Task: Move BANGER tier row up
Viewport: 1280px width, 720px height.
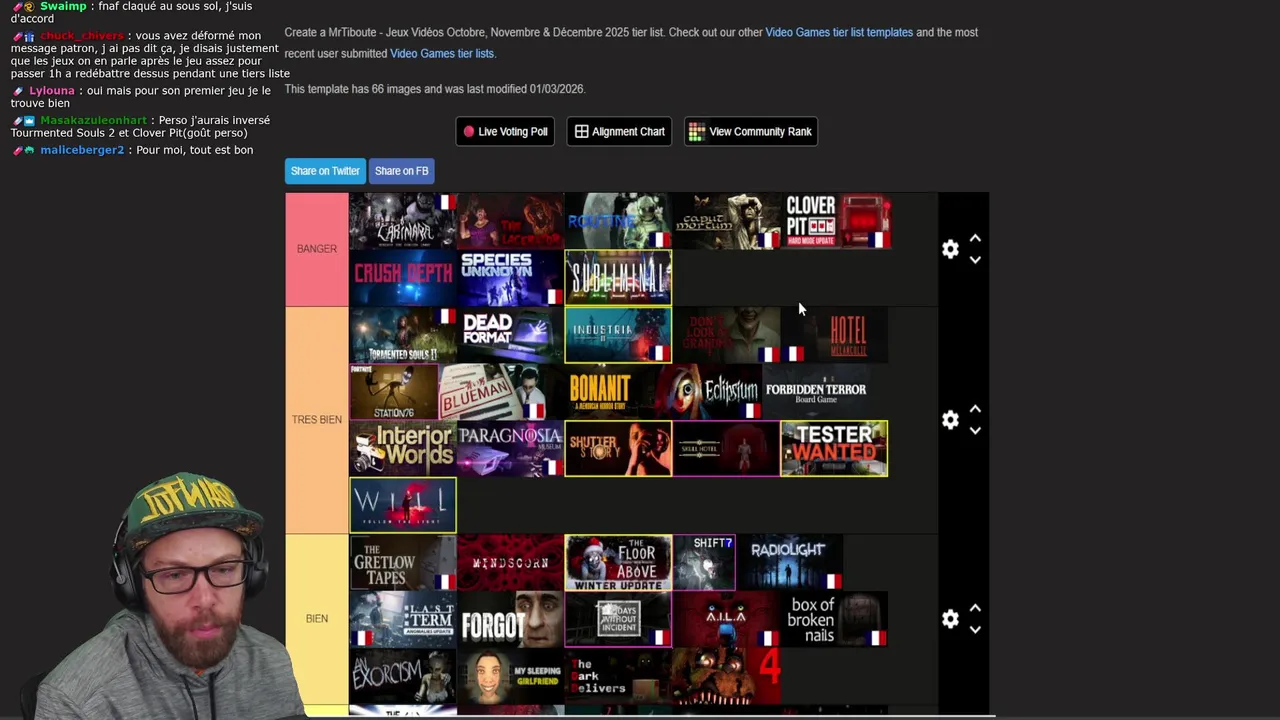Action: (x=975, y=239)
